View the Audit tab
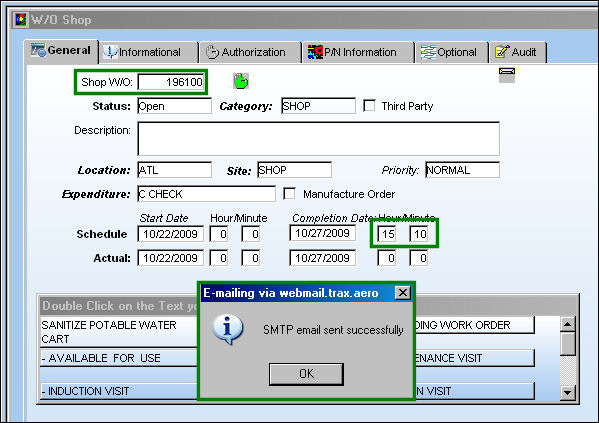Viewport: 599px width, 423px height. pyautogui.click(x=518, y=52)
